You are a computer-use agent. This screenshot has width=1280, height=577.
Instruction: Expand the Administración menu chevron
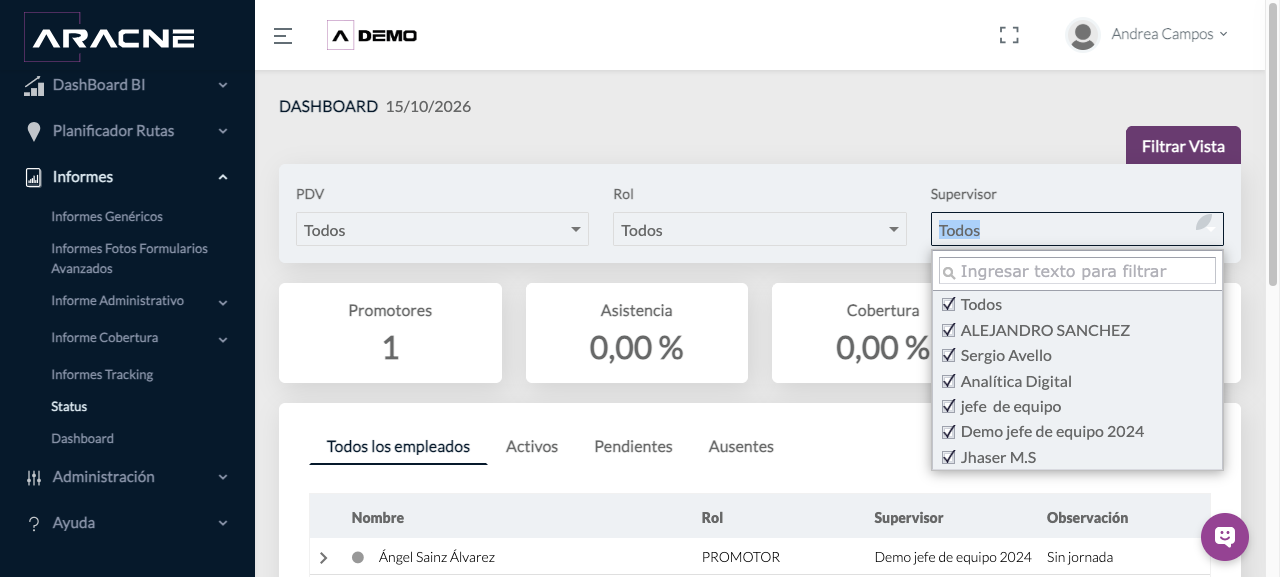223,478
